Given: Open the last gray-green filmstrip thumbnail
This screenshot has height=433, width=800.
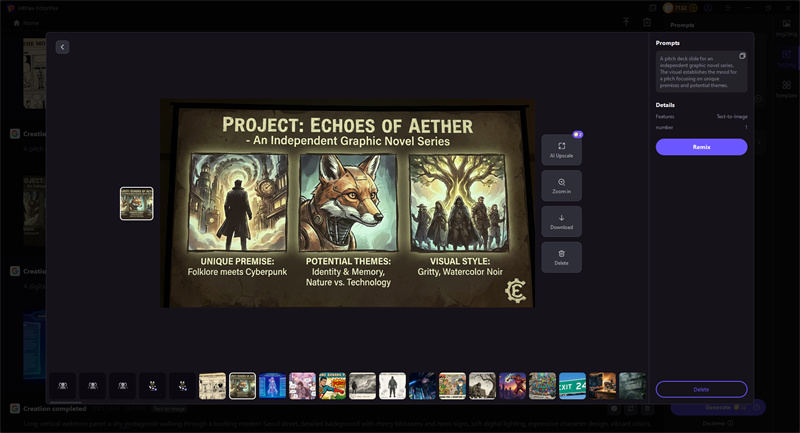Looking at the screenshot, I should (x=633, y=386).
